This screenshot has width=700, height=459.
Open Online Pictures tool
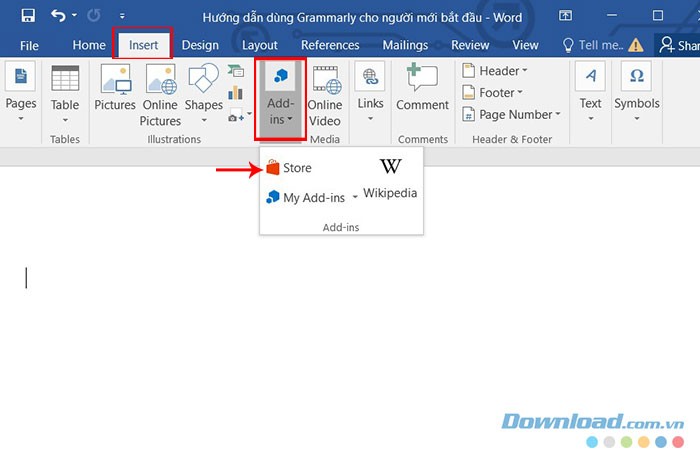(x=160, y=95)
